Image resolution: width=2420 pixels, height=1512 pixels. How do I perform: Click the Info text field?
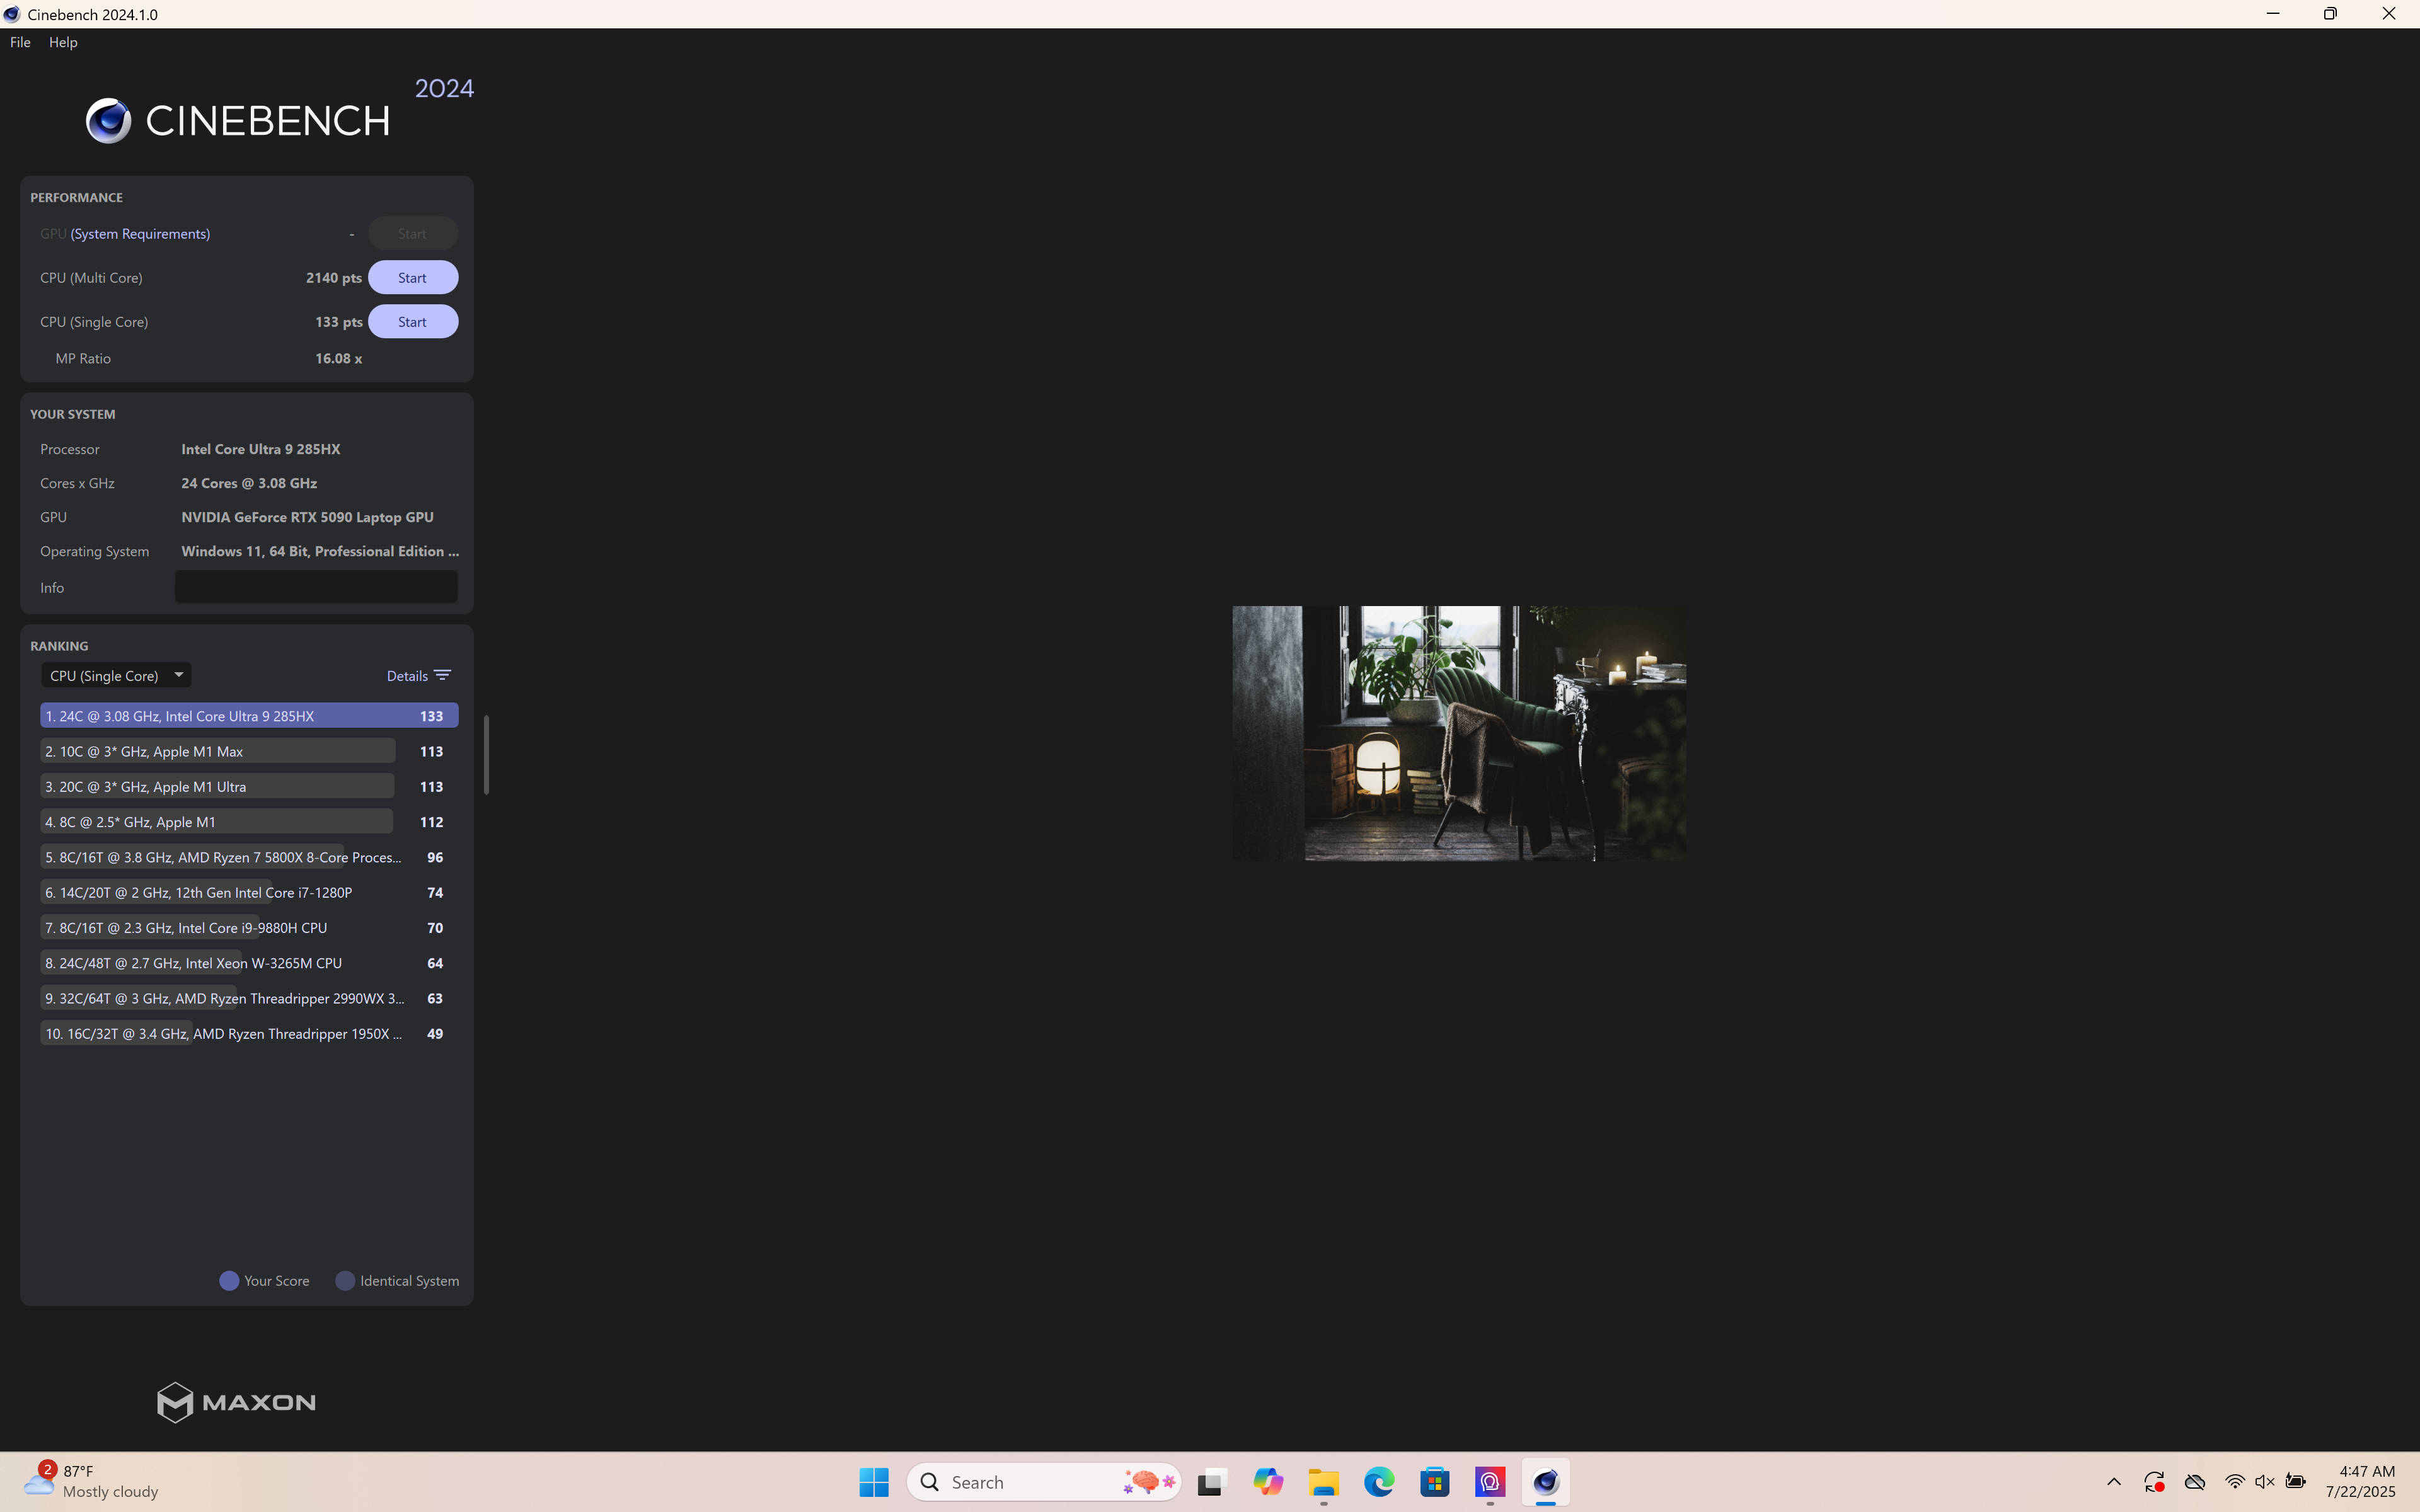(x=316, y=587)
